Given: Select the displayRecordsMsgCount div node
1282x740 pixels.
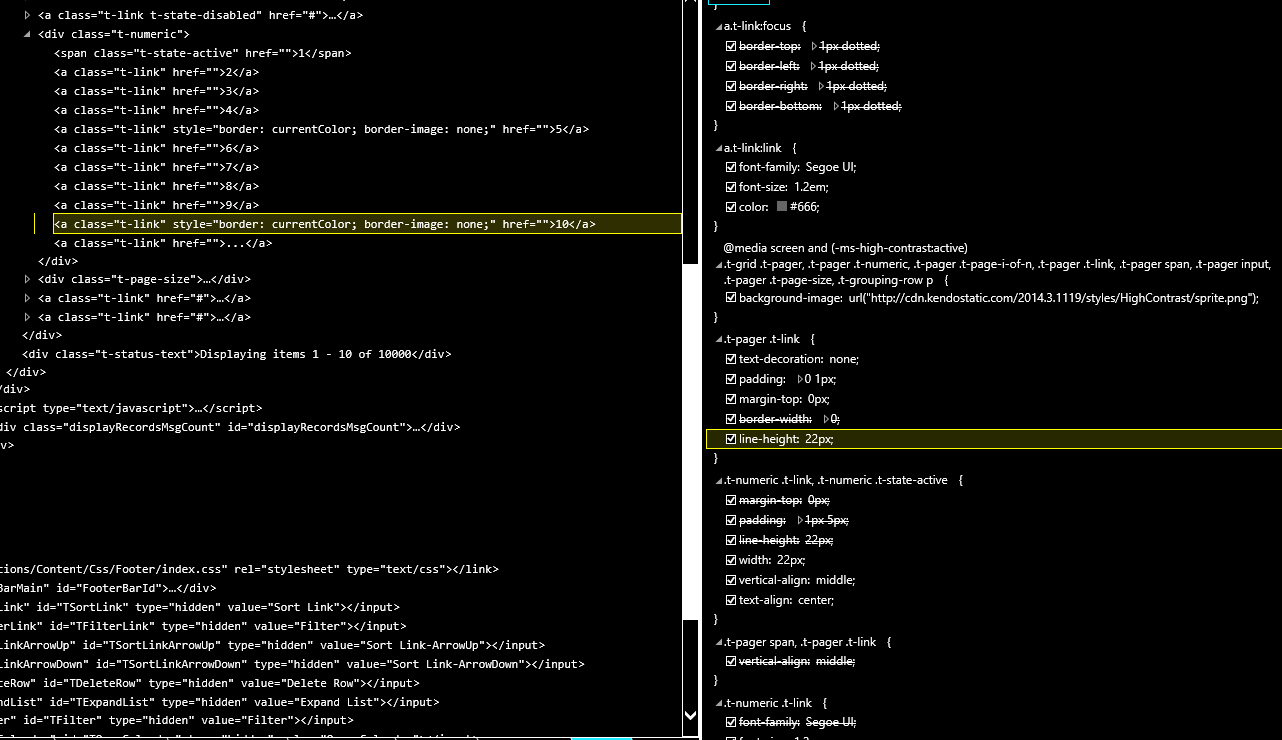Looking at the screenshot, I should pos(230,427).
